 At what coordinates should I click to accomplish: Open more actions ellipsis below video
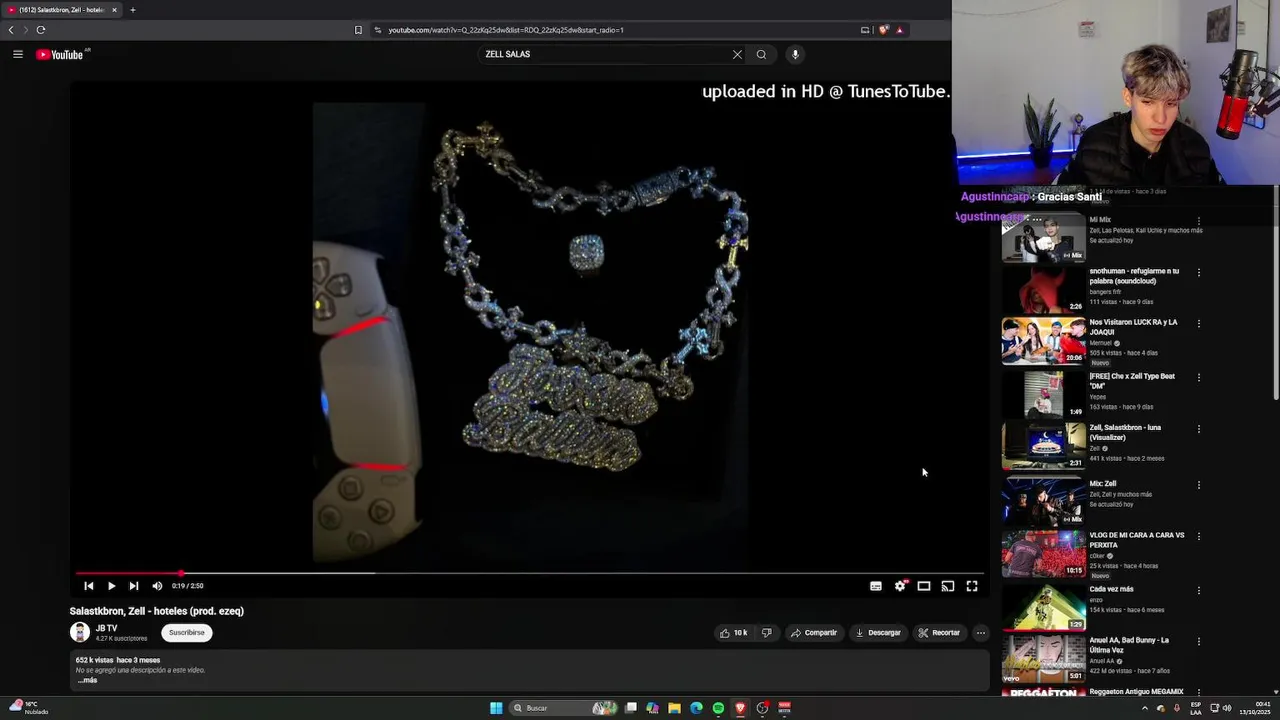981,632
